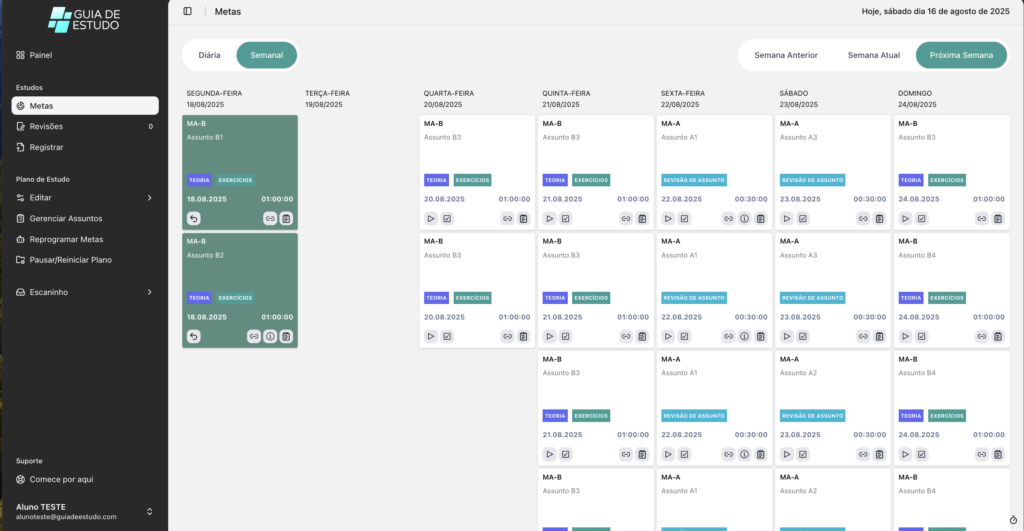
Task: Click the TERÇA-FEIRA 19/08/2025 column header
Action: click(x=327, y=99)
